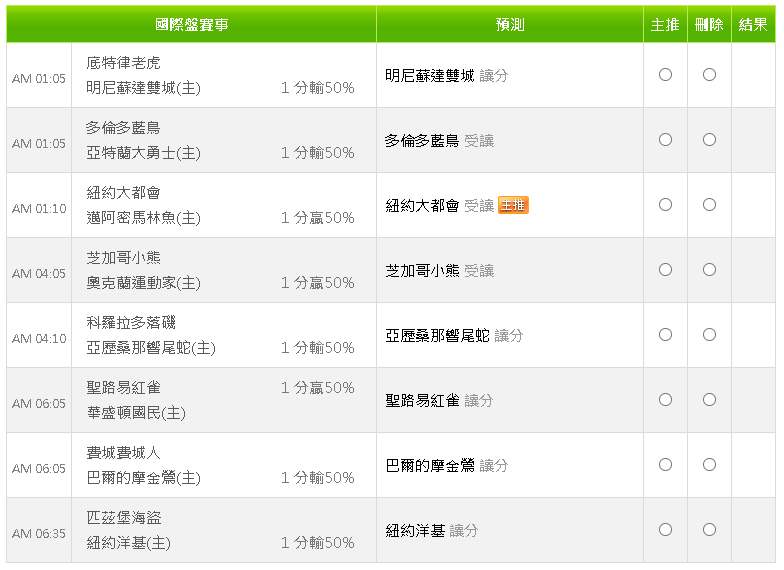Select 刪除 radio for 亞歷桑那響尾蛇 讓分 row
The height and width of the screenshot is (570, 784).
(x=709, y=335)
